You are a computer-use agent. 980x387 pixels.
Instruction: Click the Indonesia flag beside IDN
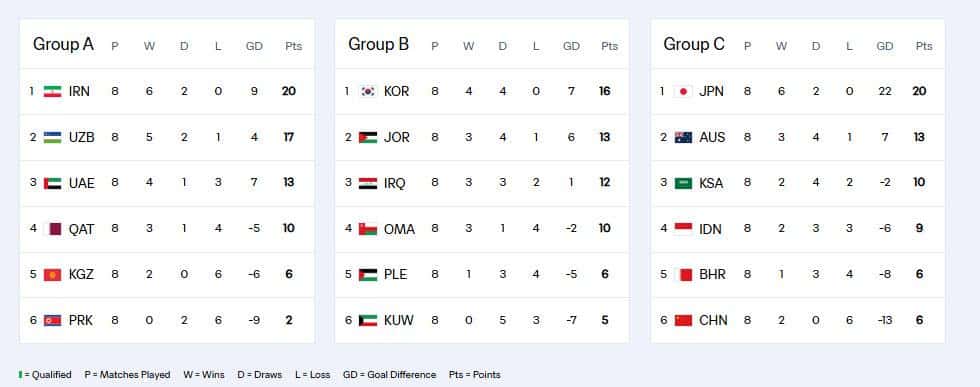pos(683,229)
